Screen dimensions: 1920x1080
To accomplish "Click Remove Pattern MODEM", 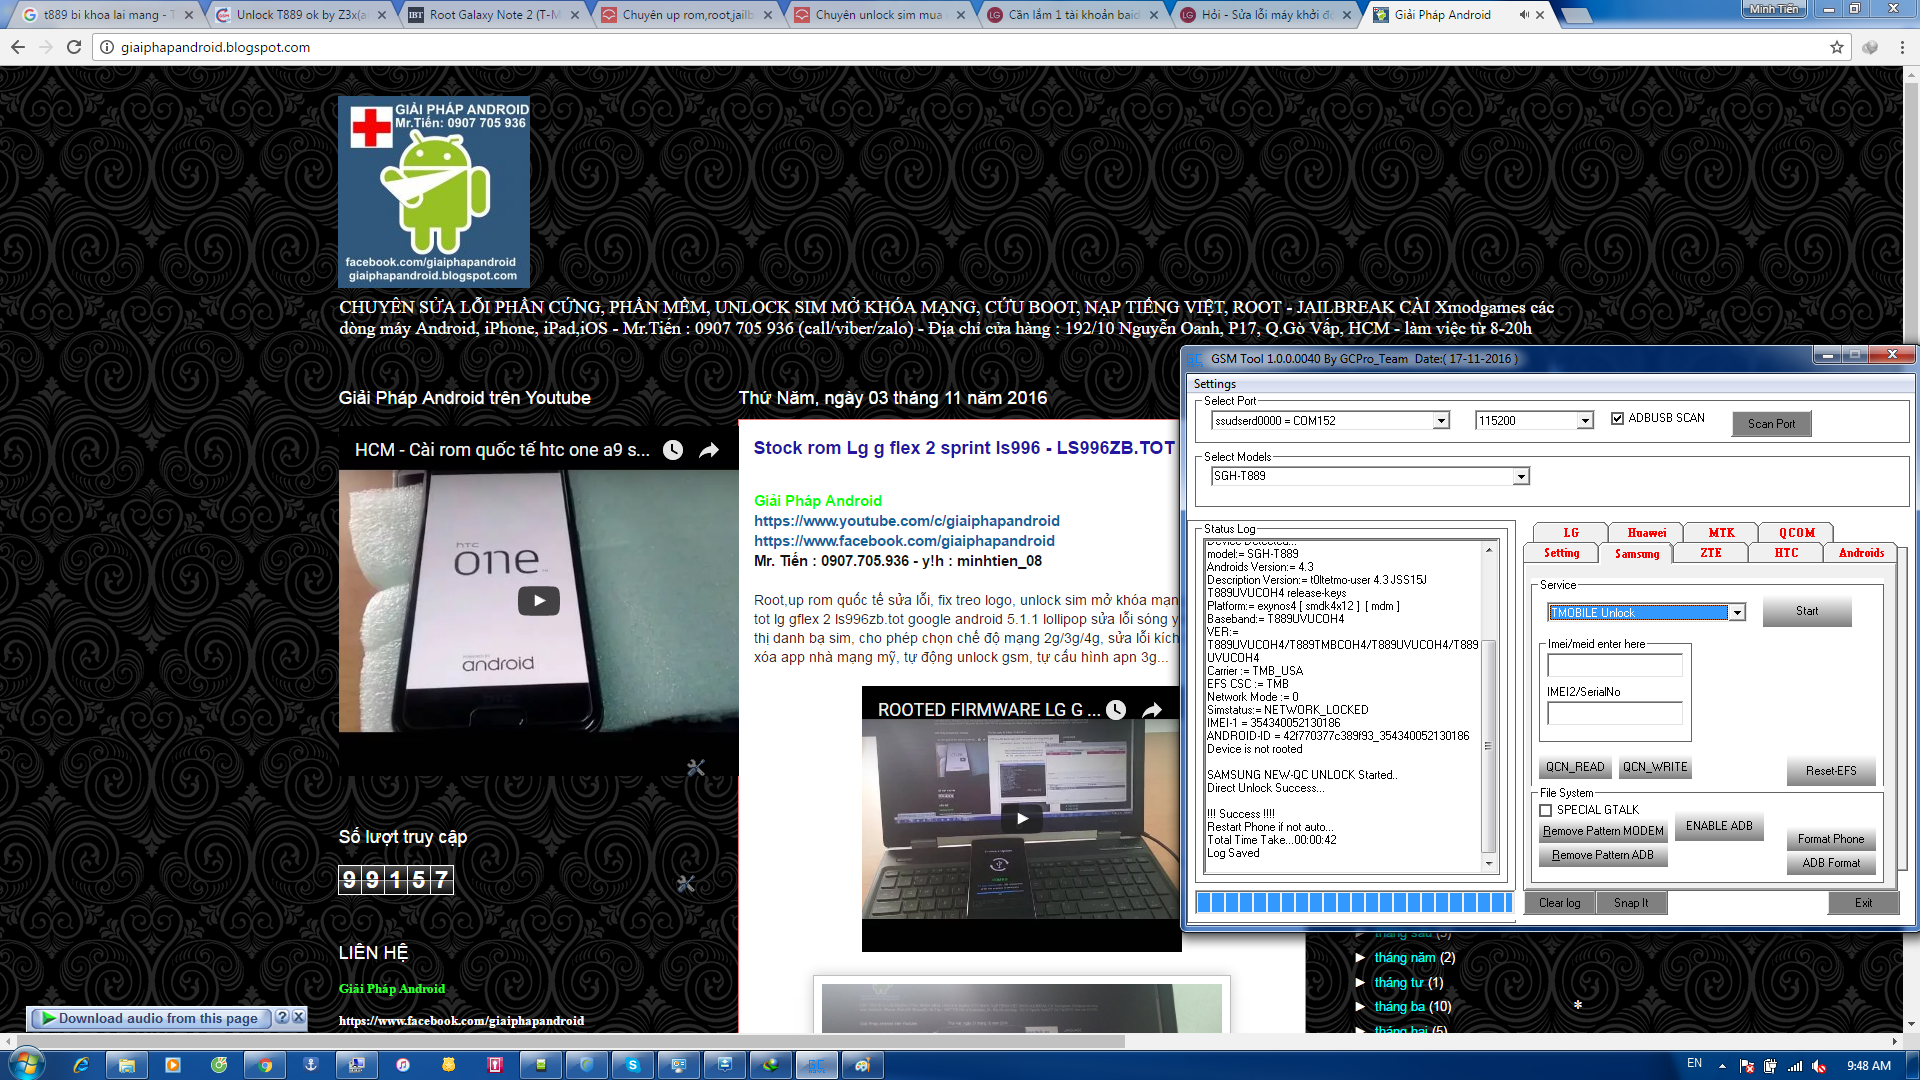I will 1603,831.
